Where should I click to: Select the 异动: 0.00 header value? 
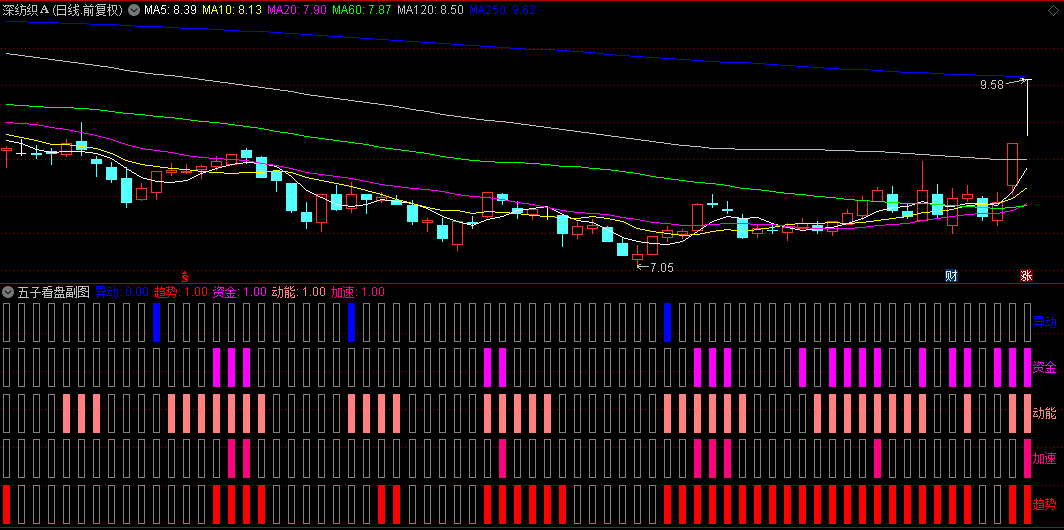[121, 292]
